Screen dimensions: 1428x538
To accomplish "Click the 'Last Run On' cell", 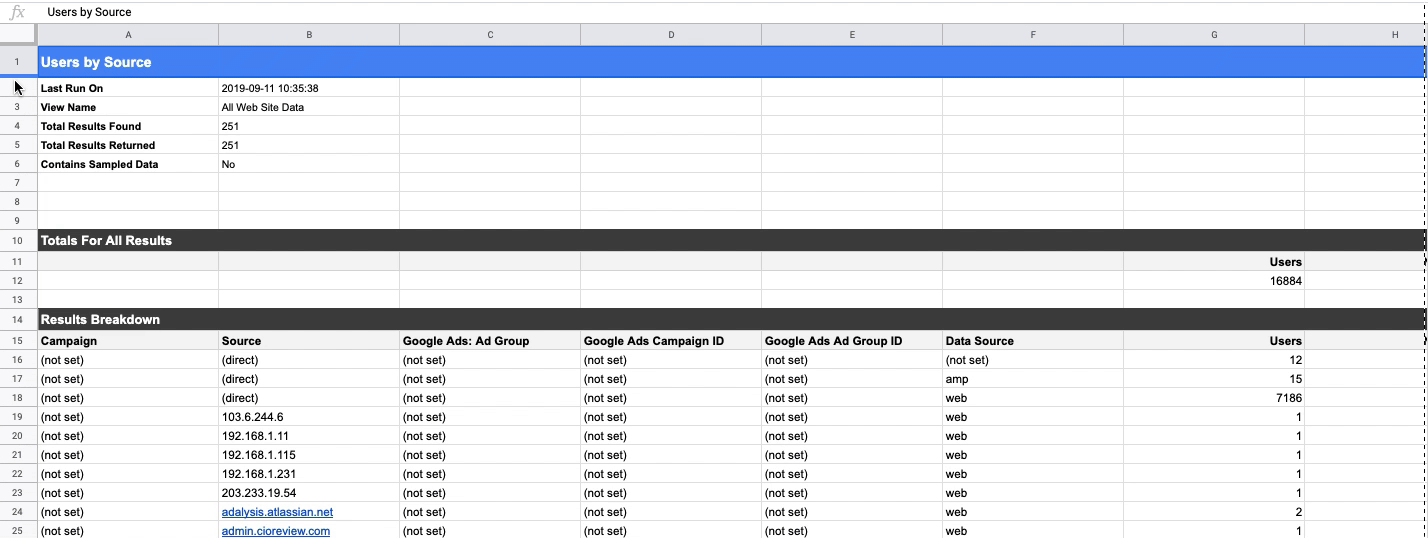I will [x=128, y=88].
